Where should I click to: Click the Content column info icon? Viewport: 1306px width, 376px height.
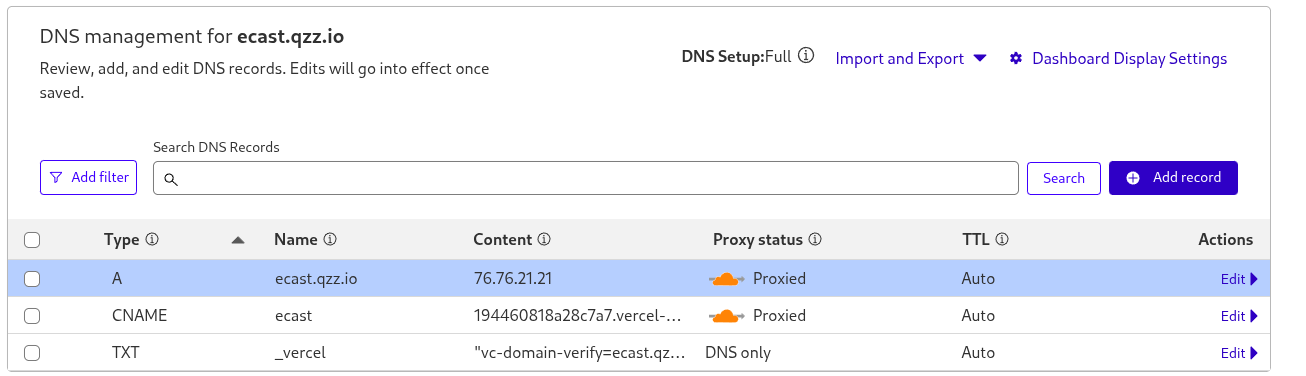point(545,240)
